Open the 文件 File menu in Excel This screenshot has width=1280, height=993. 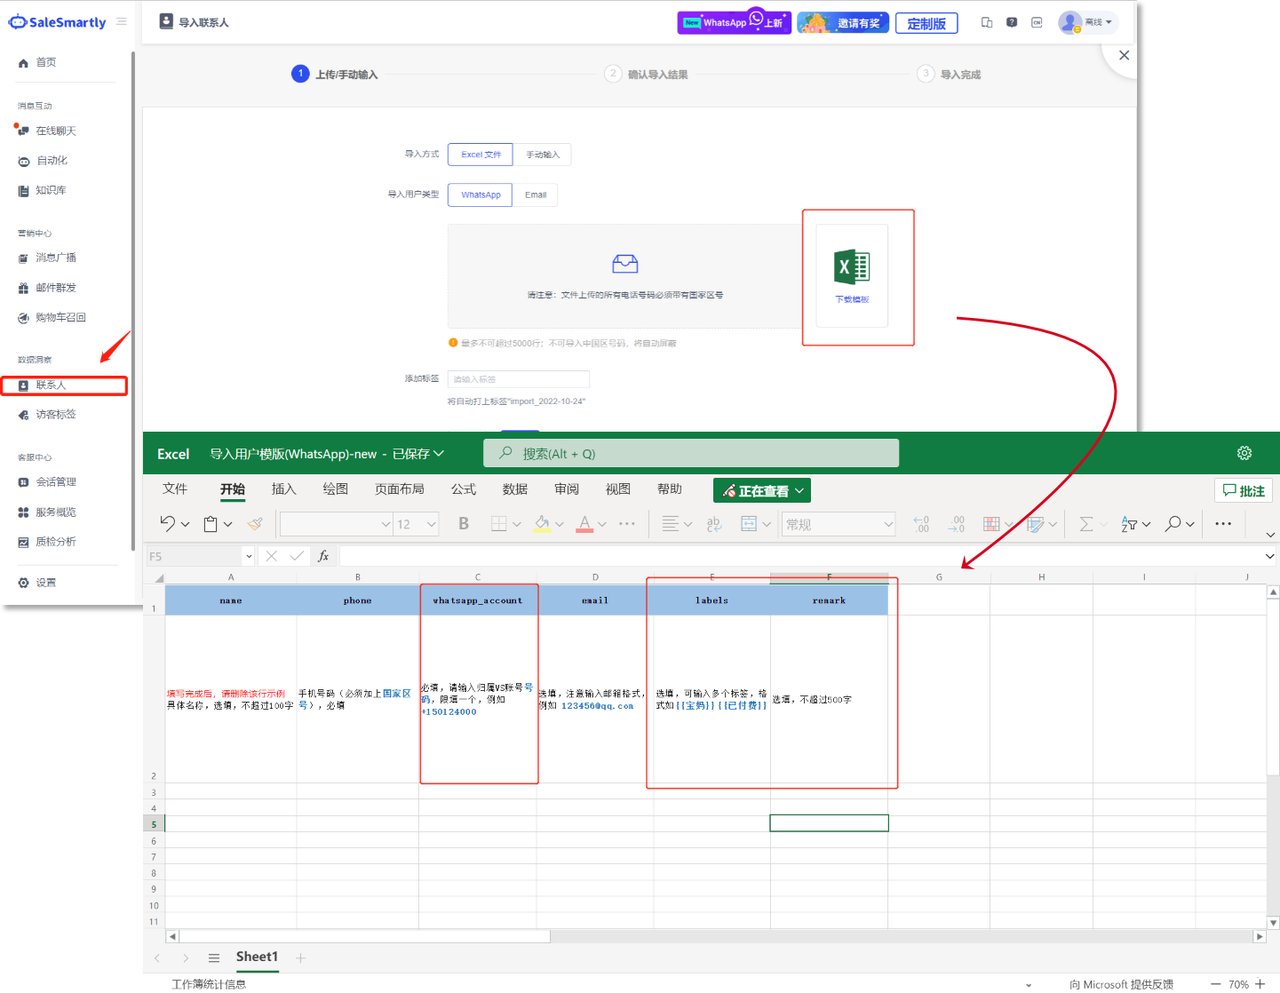[x=175, y=490]
